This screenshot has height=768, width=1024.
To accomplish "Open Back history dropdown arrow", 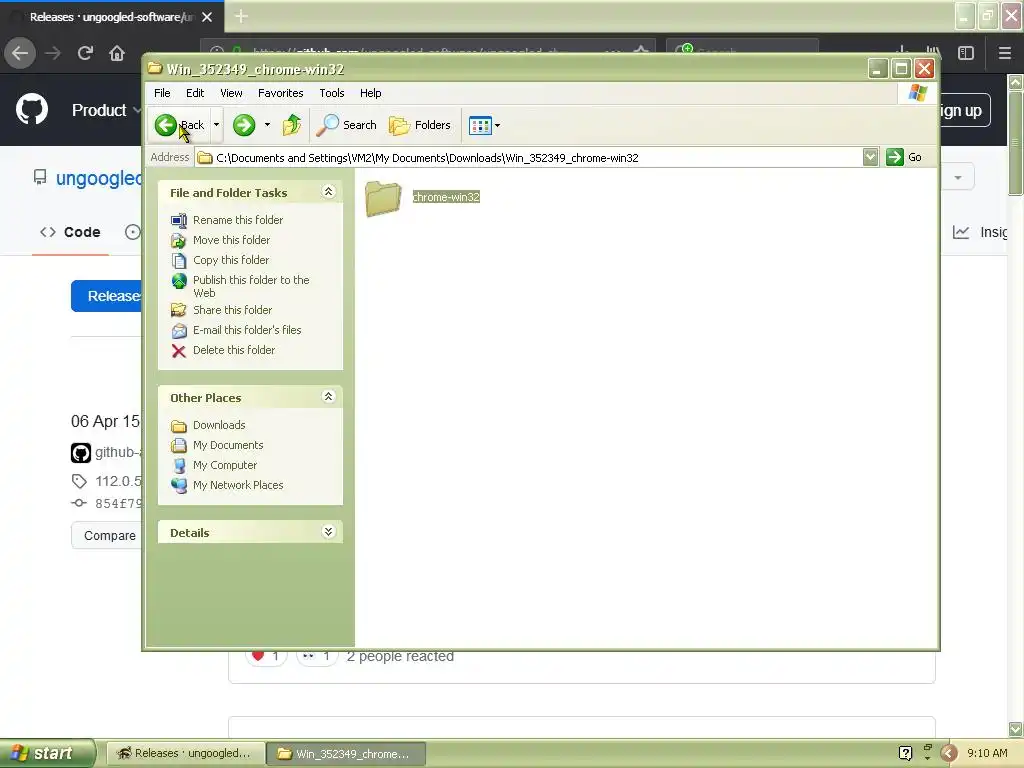I will pos(216,125).
